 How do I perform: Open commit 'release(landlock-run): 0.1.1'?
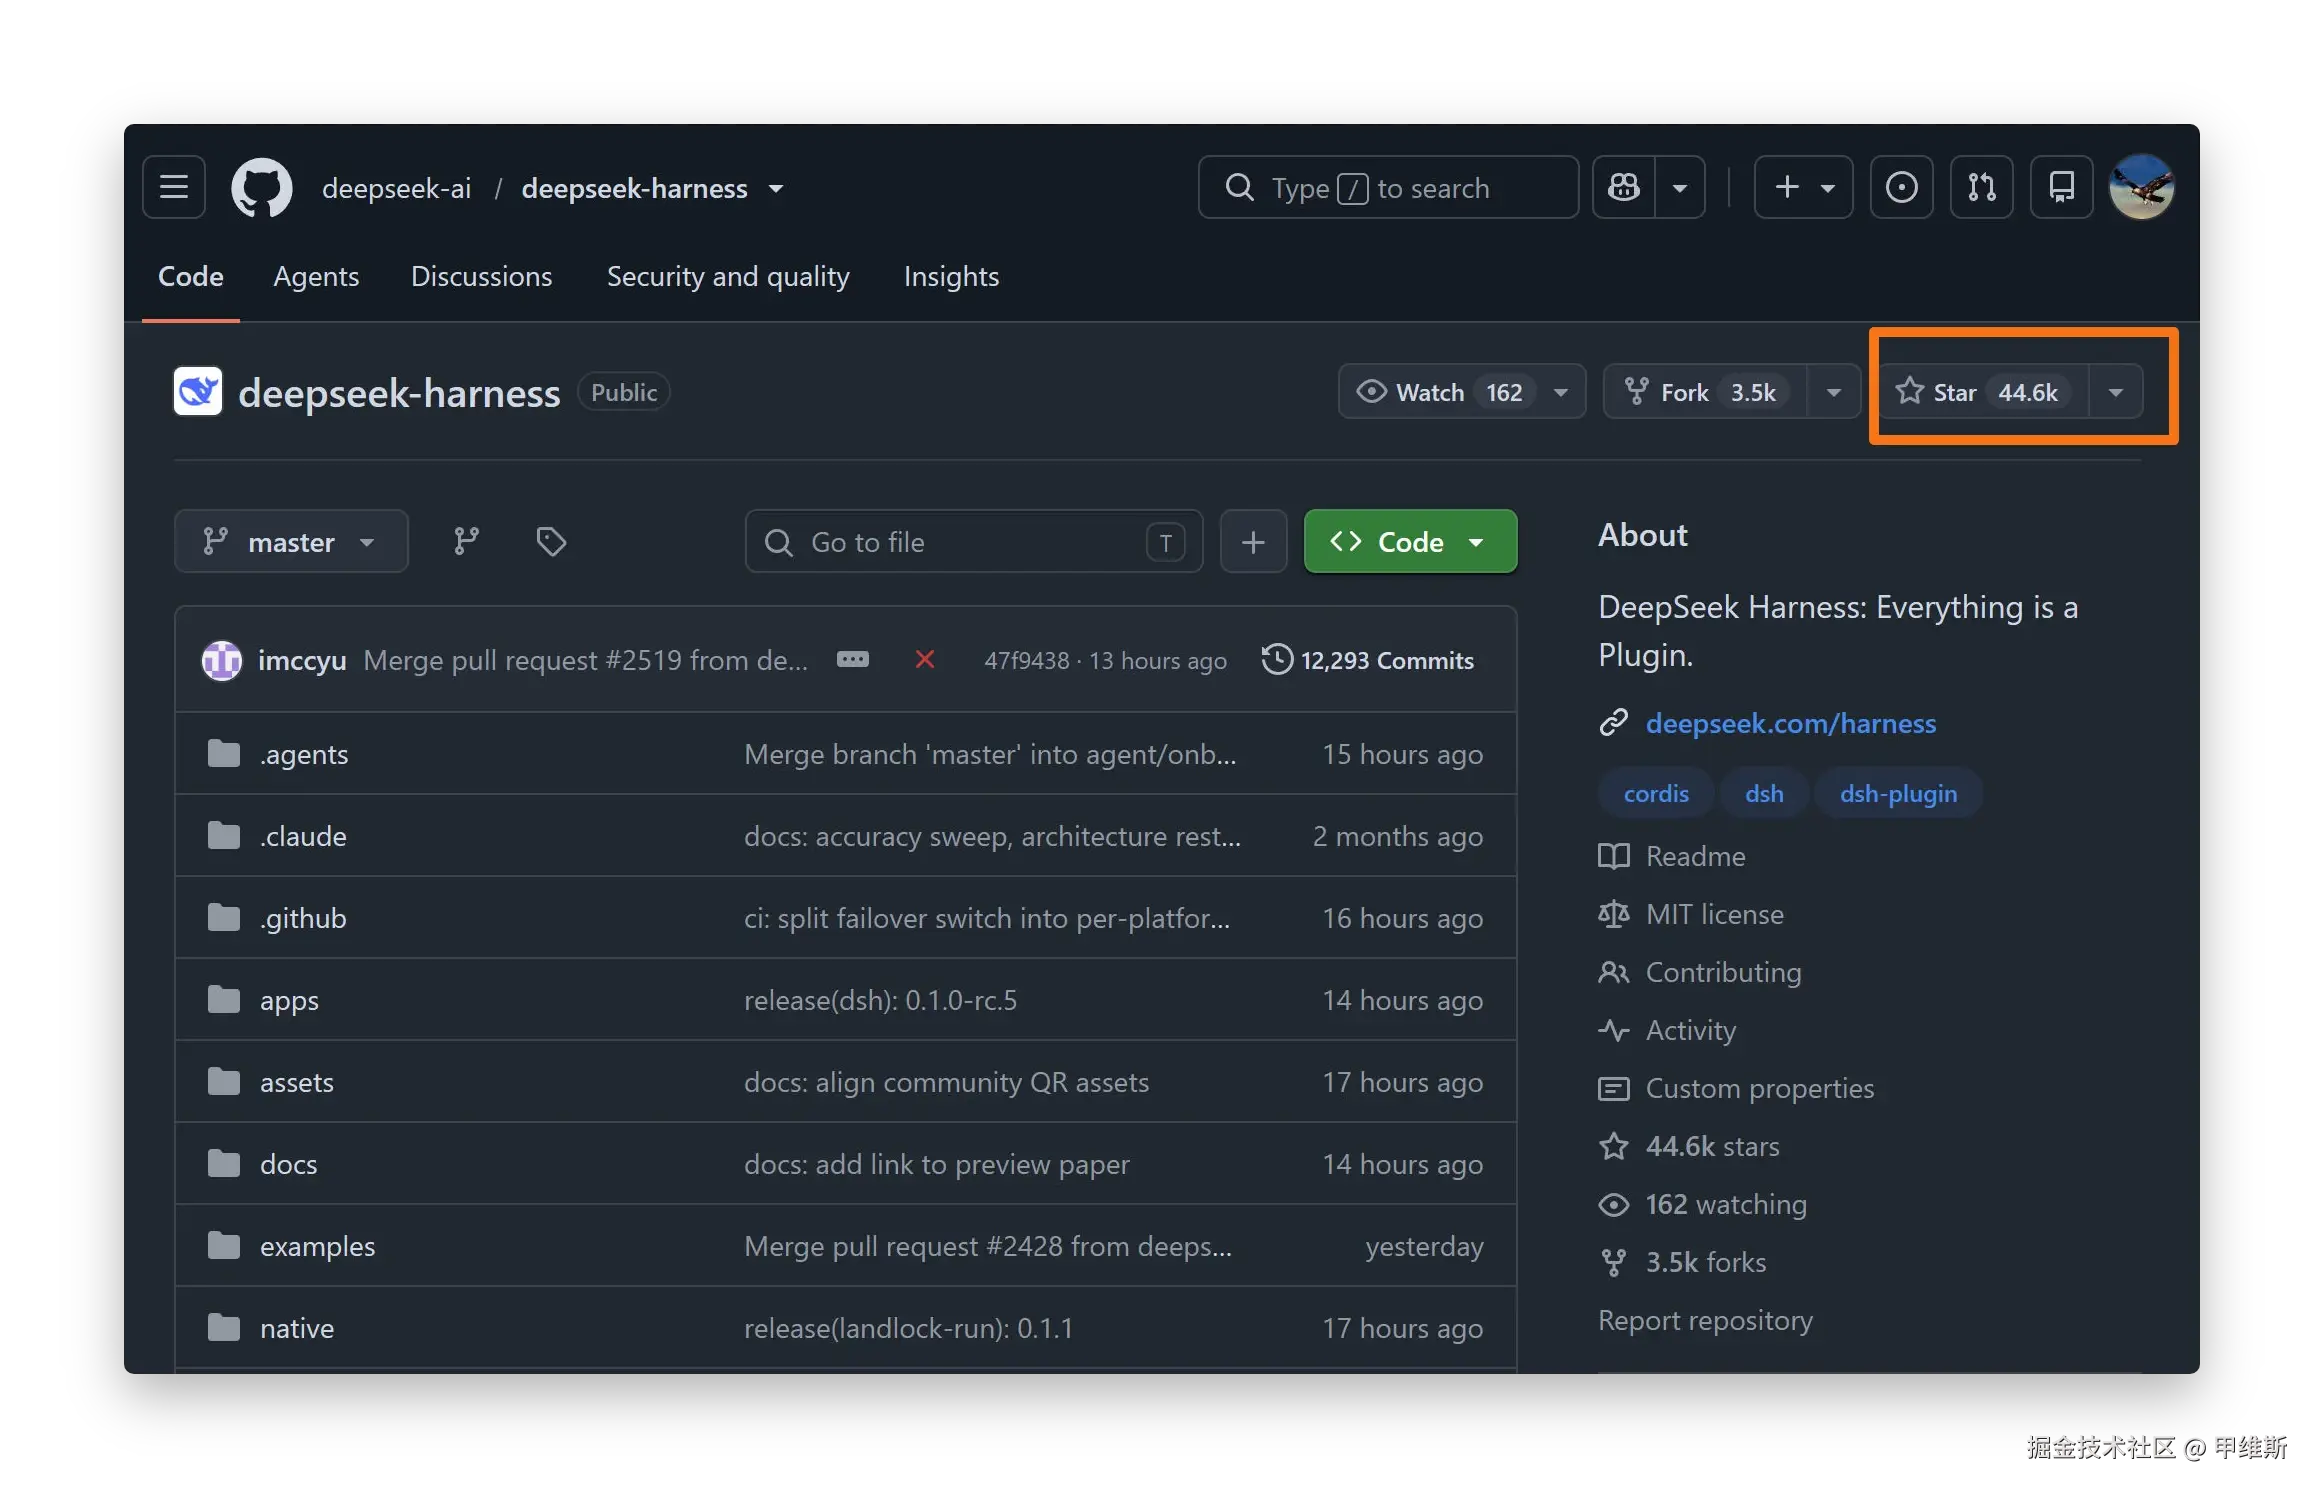click(908, 1328)
